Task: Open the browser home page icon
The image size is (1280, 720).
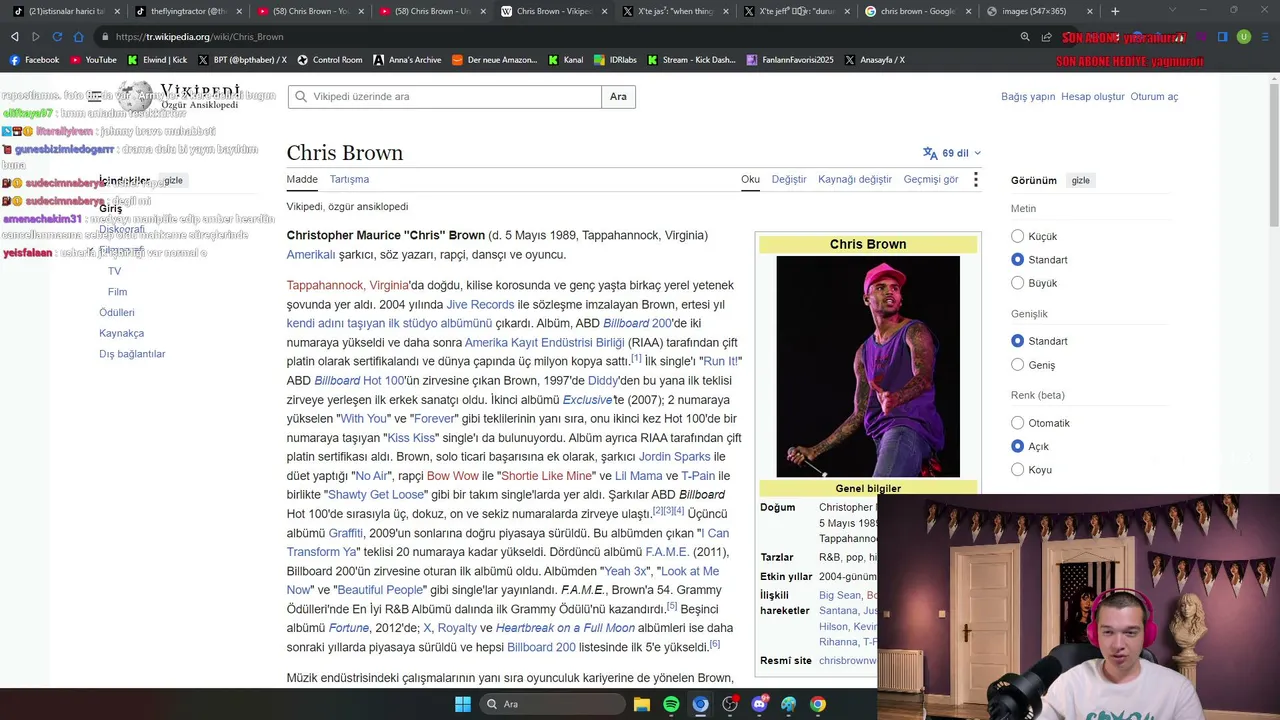Action: point(79,37)
